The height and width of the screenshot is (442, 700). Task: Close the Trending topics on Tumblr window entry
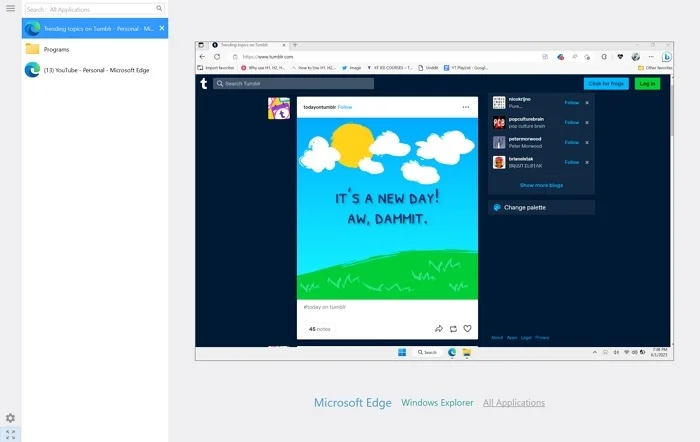coord(161,28)
